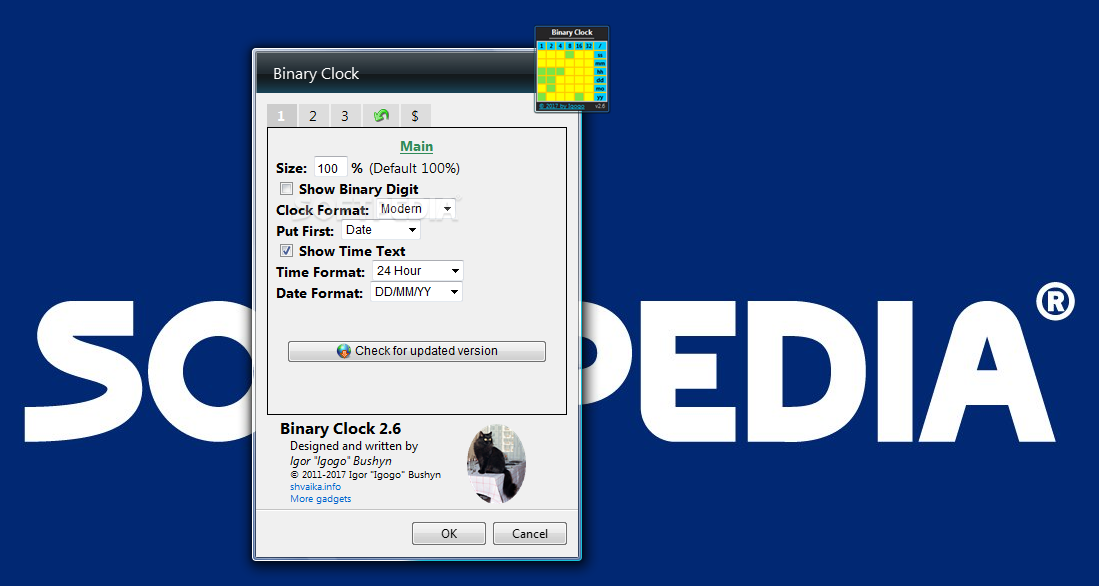Screen dimensions: 1099x586
Task: Click the 'Igor "Igogo" Bushyn' italic author name
Action: (341, 461)
